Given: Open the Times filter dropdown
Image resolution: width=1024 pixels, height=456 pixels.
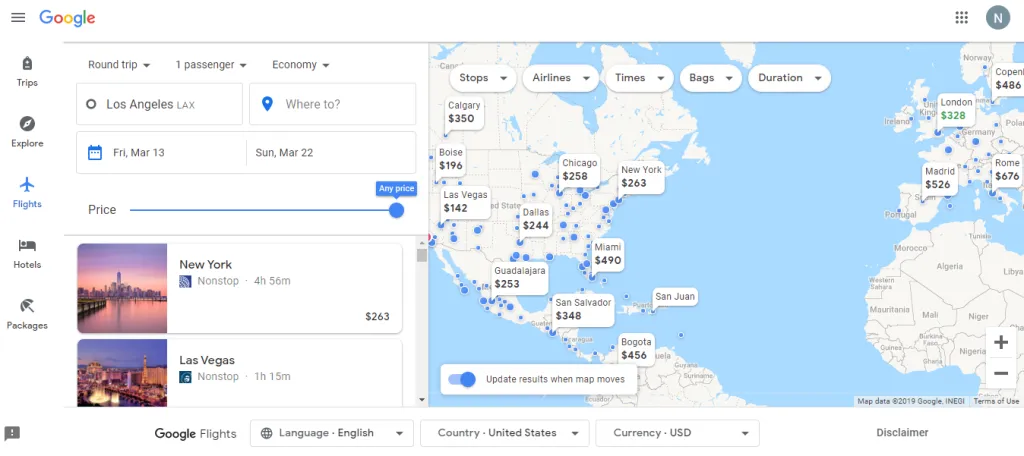Looking at the screenshot, I should click(x=639, y=78).
